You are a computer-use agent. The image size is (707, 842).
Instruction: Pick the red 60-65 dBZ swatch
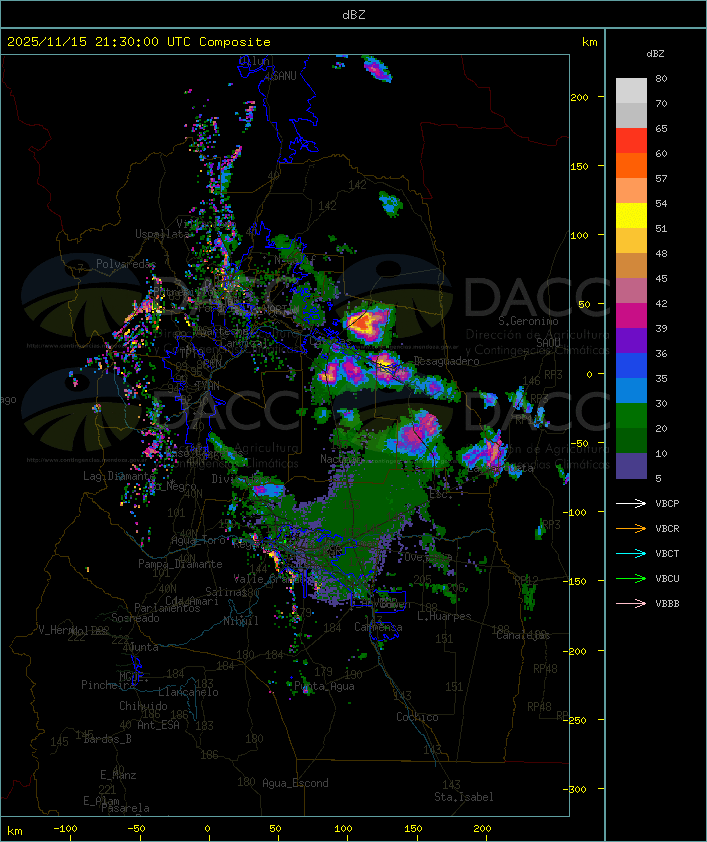click(631, 140)
